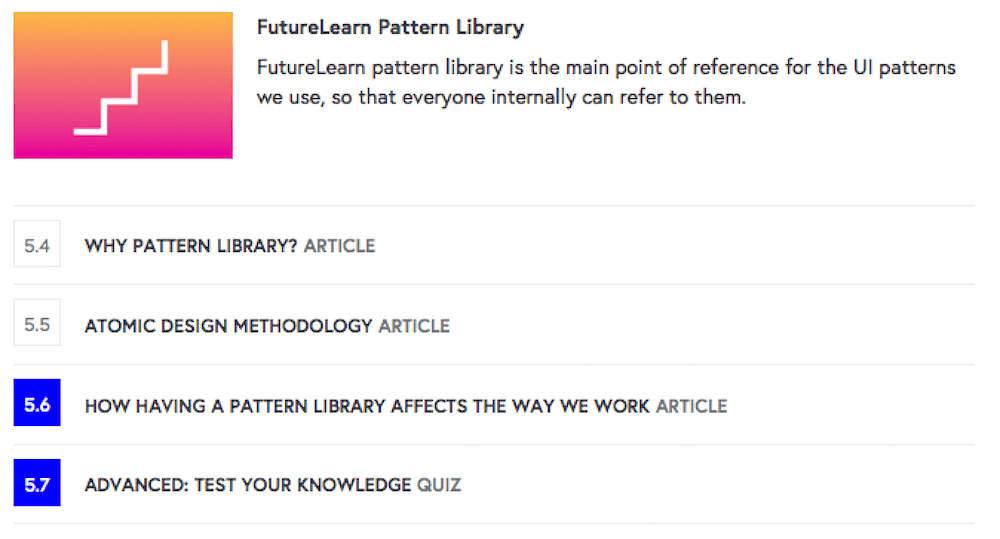
Task: Open the Why Pattern Library? step
Action: pyautogui.click(x=191, y=246)
